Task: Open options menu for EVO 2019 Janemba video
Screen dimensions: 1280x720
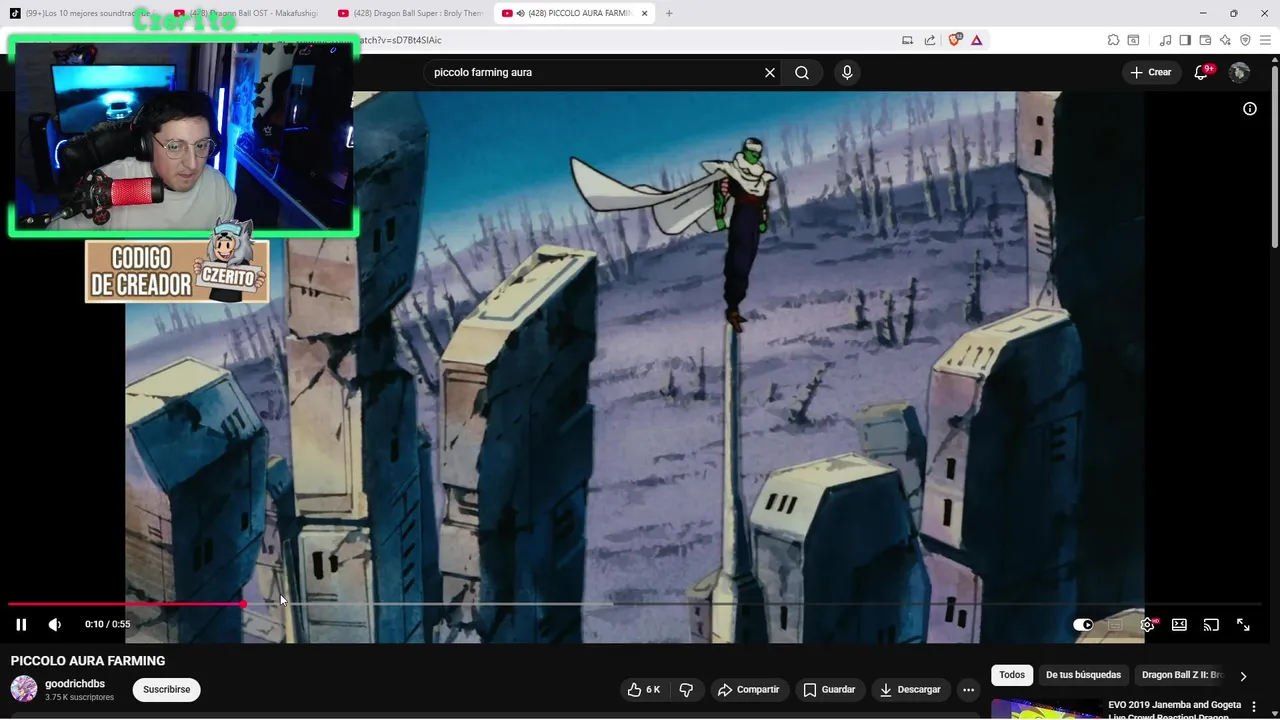Action: coord(1254,706)
